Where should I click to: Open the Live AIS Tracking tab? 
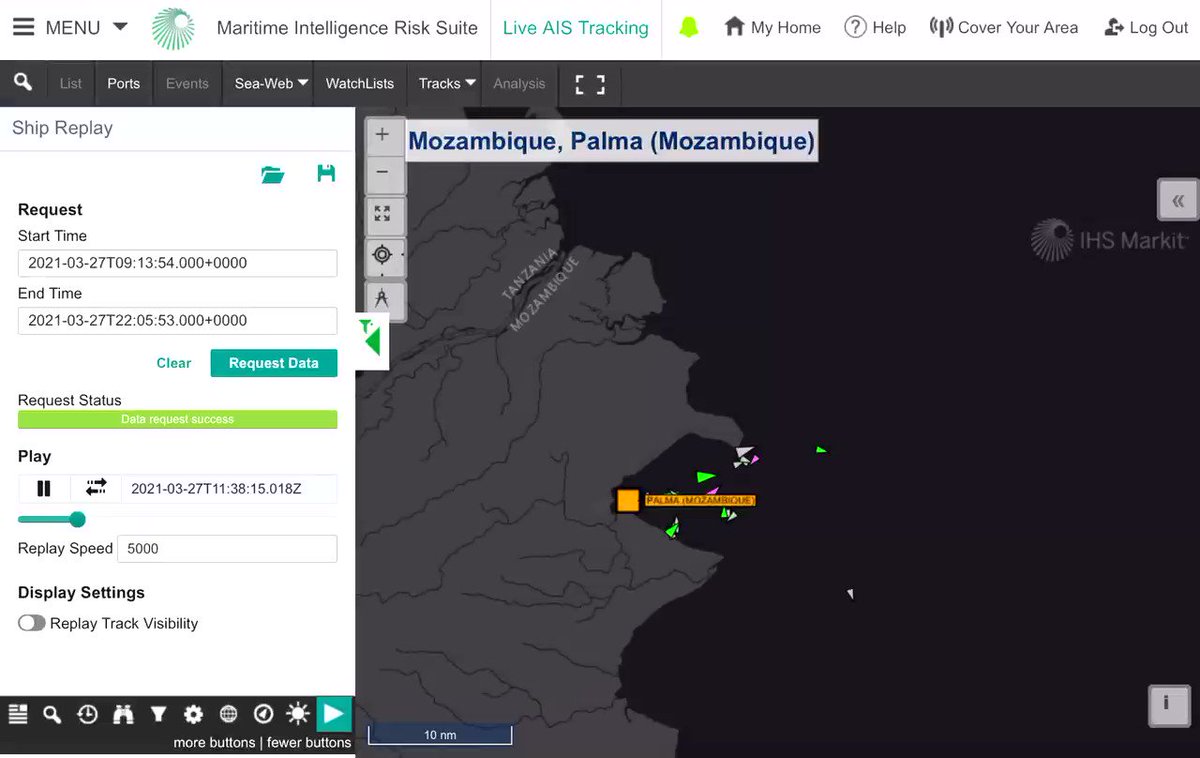[575, 28]
